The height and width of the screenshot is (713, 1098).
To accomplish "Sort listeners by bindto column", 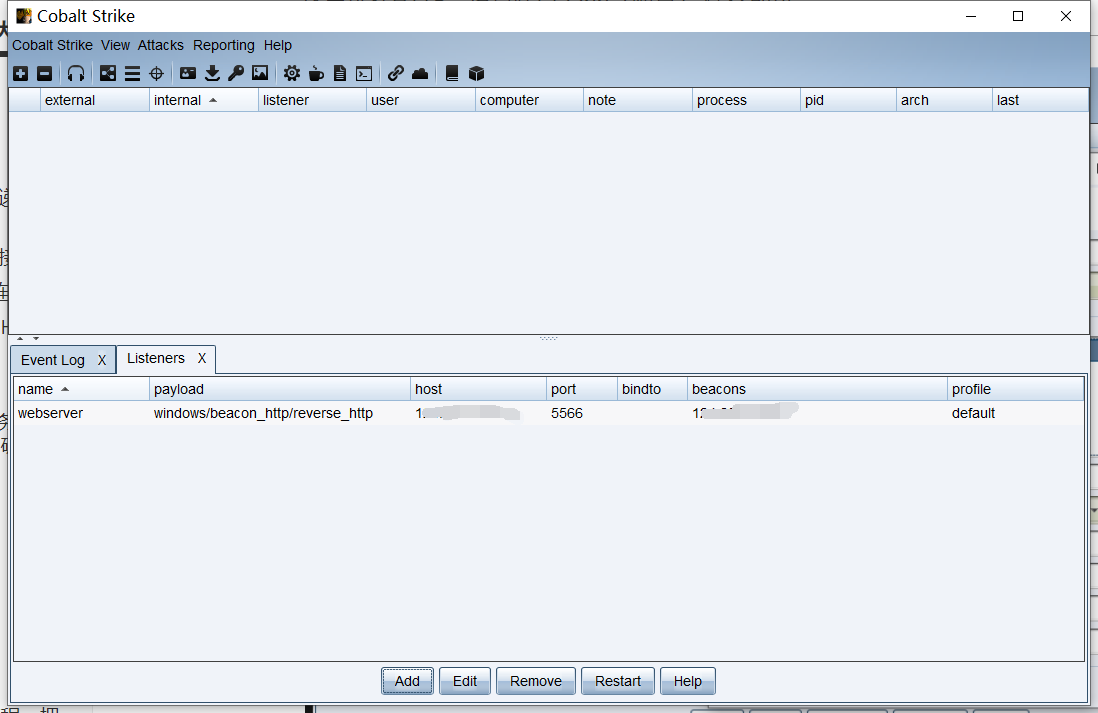I will pyautogui.click(x=653, y=389).
